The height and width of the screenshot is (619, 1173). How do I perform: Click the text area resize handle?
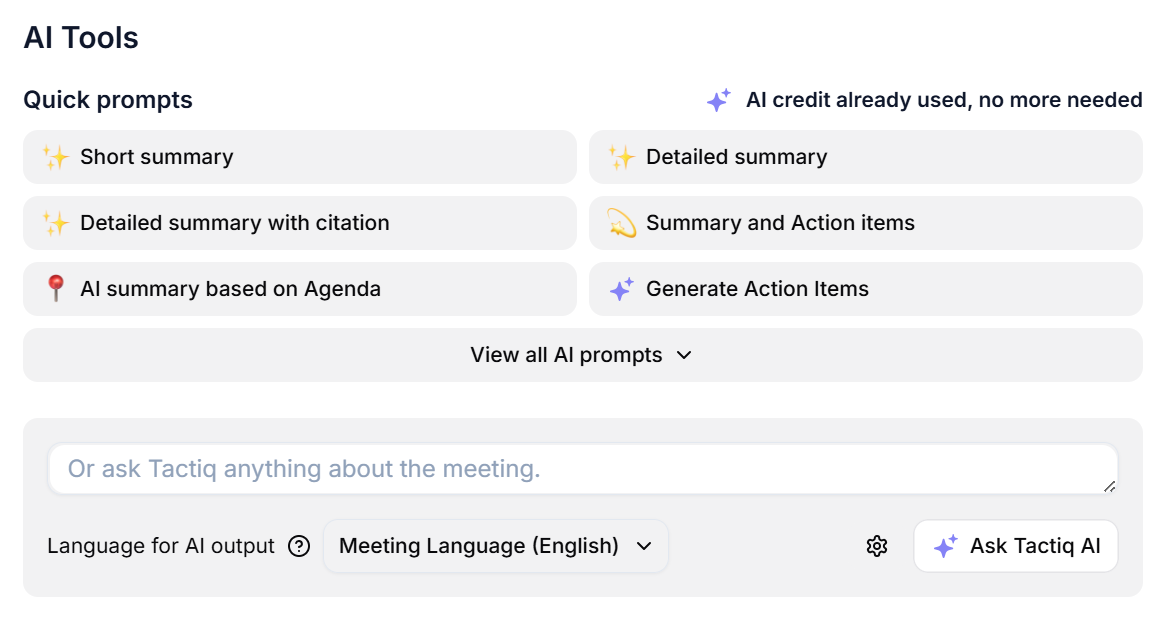pos(1109,486)
